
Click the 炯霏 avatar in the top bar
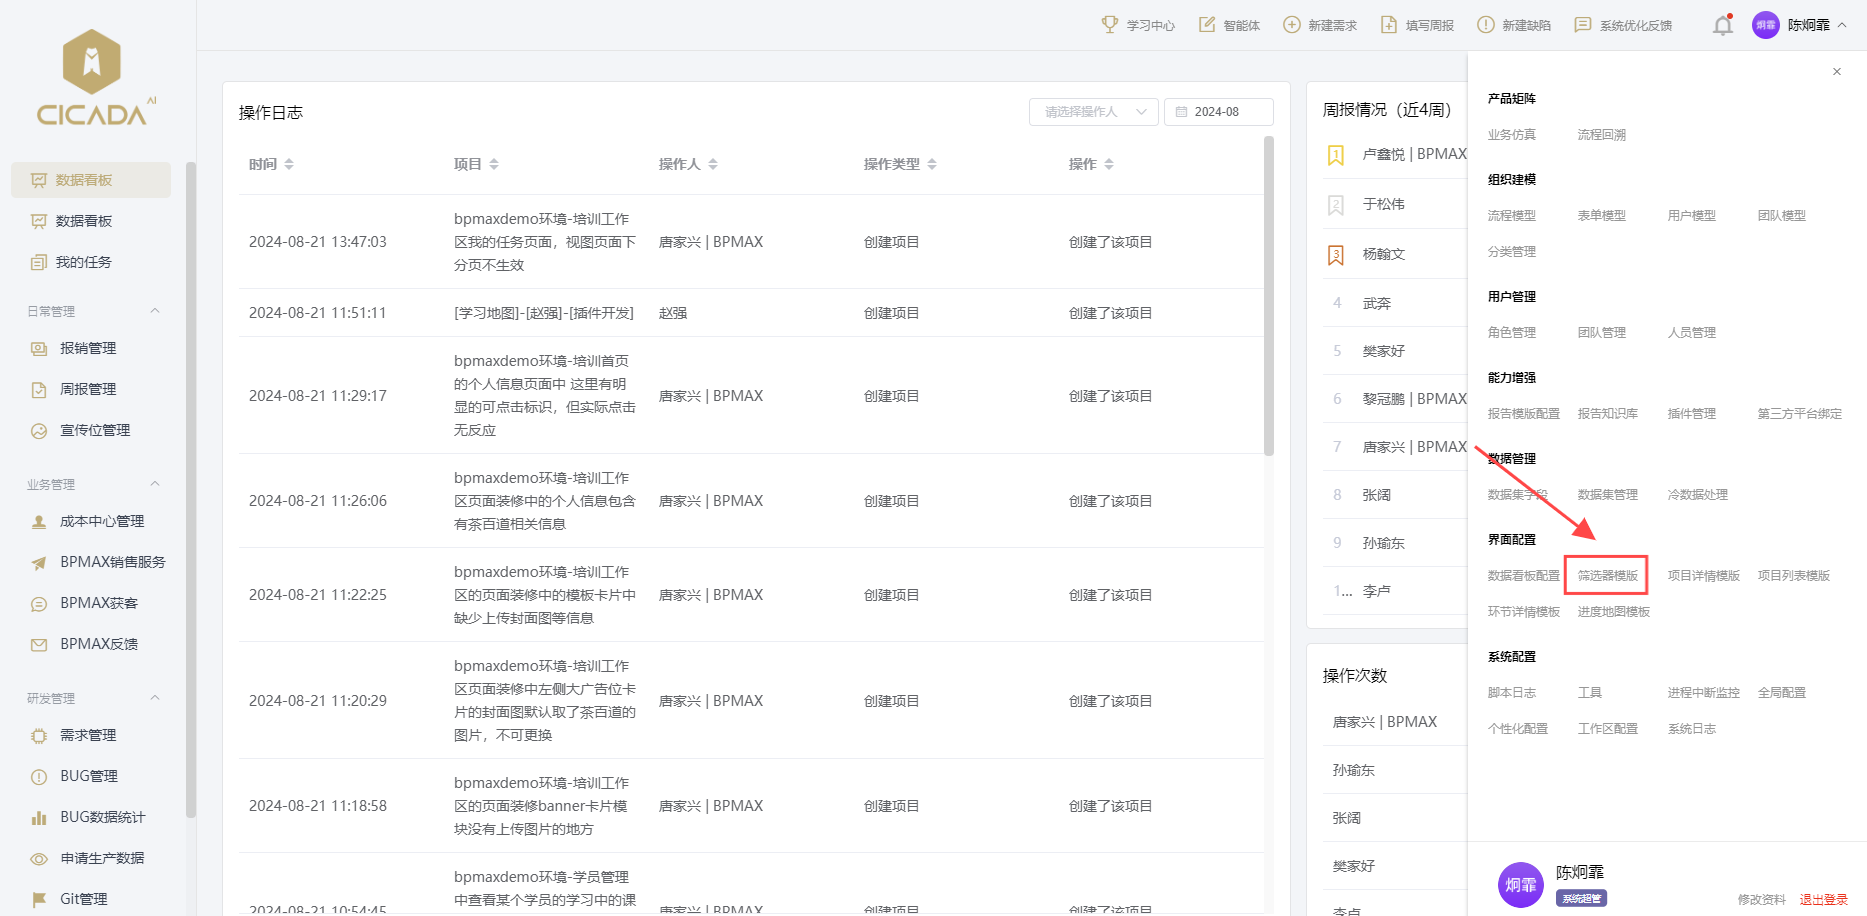(x=1766, y=25)
